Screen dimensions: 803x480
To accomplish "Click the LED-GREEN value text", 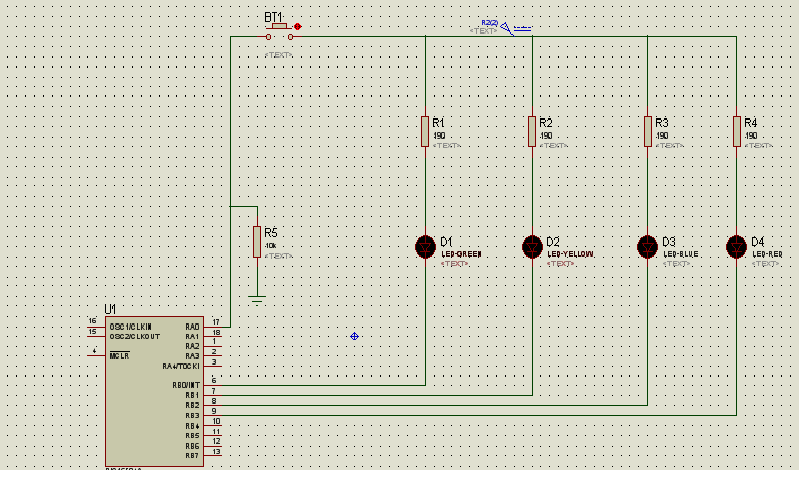I will point(461,254).
